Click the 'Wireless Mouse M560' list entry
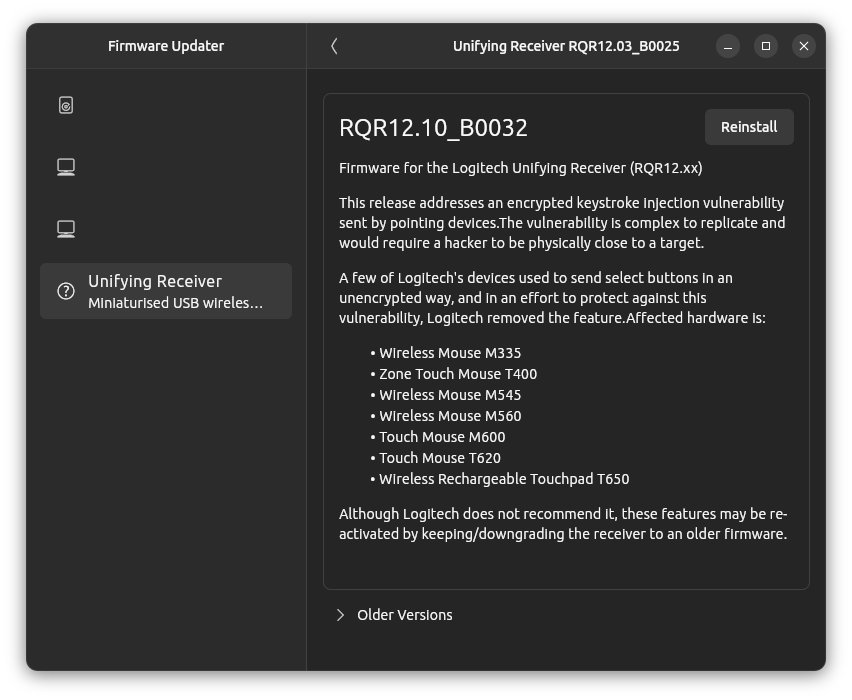 point(450,416)
